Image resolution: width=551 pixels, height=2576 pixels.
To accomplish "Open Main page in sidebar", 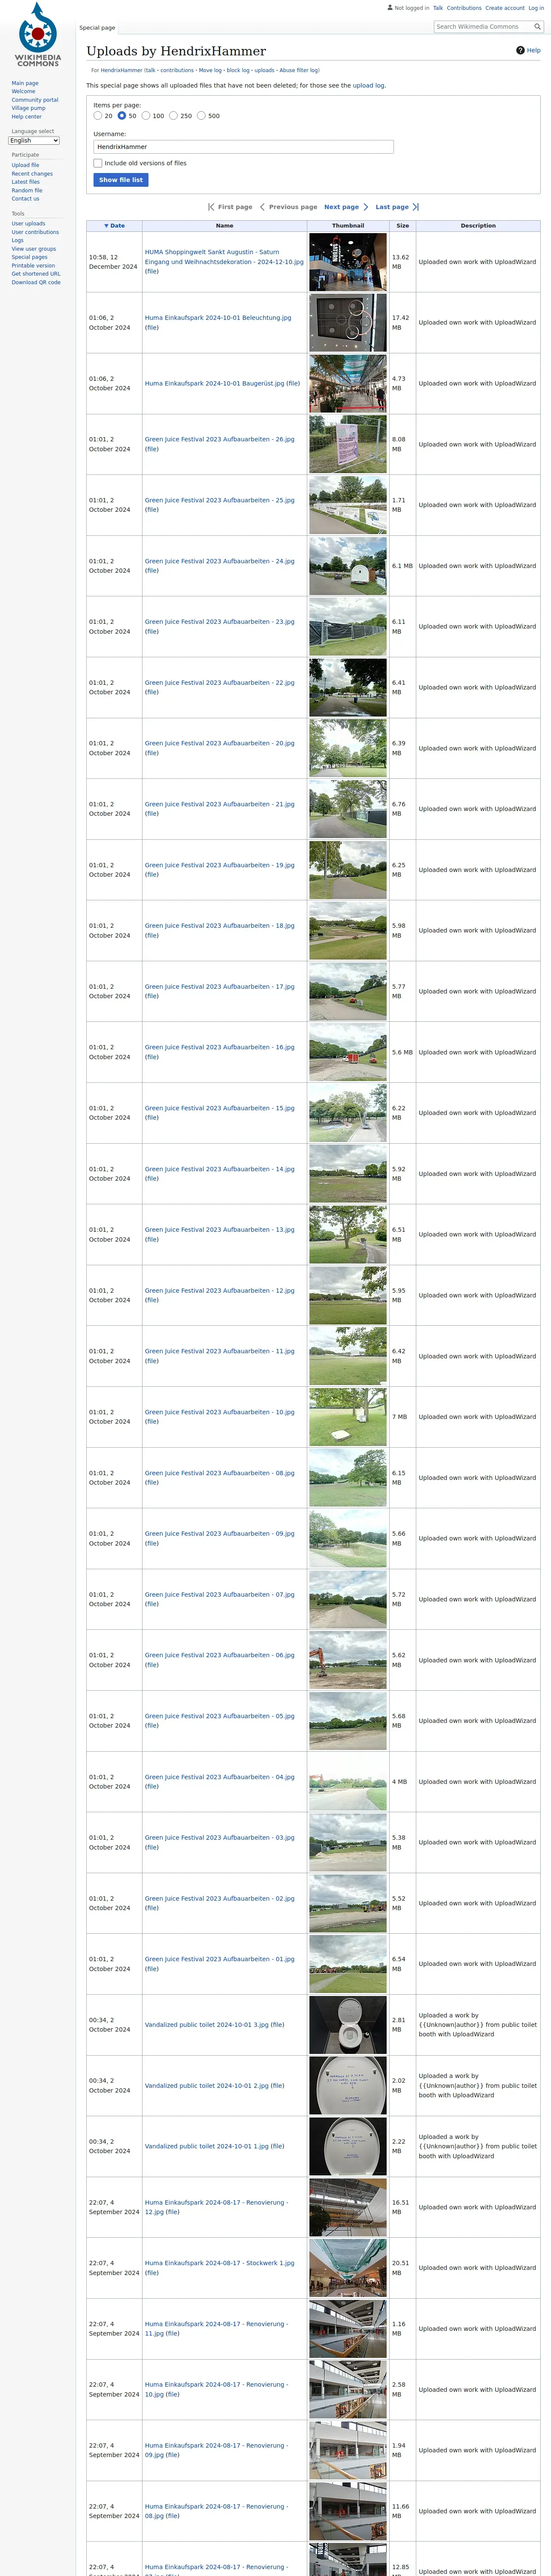I will (25, 83).
